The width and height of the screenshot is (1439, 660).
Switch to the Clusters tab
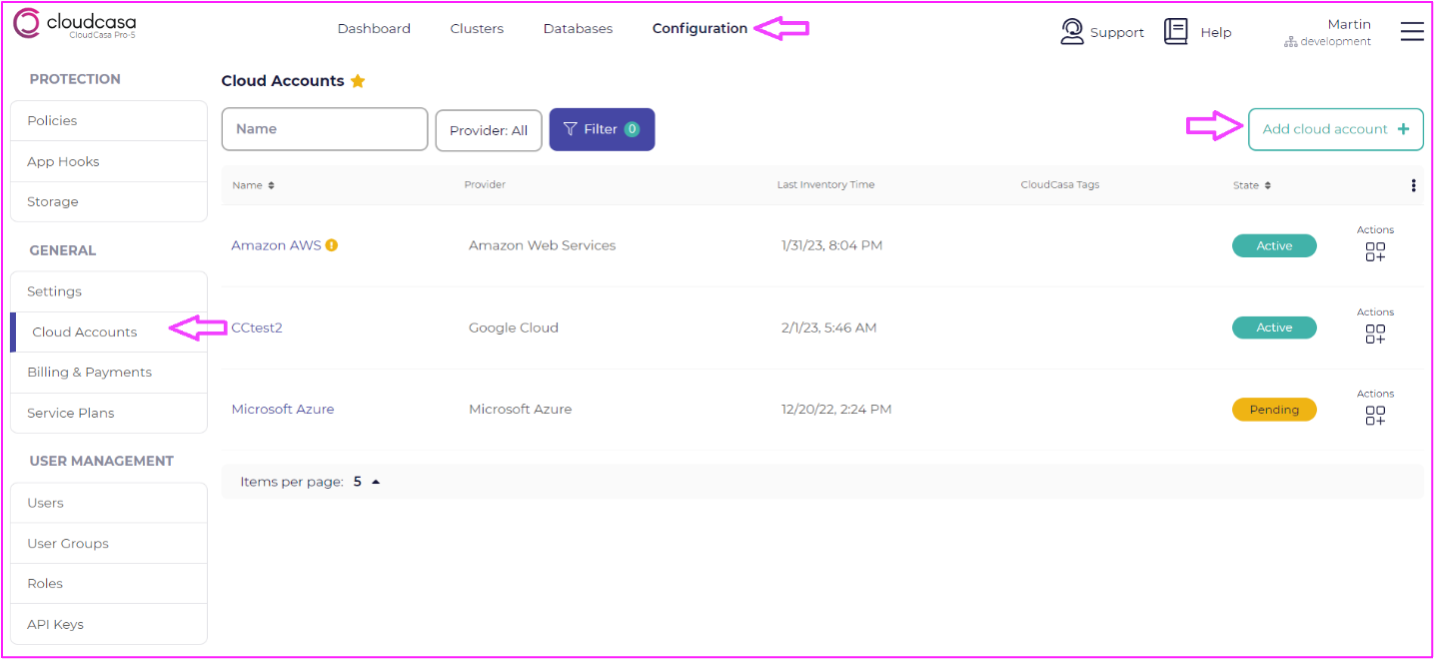[477, 29]
